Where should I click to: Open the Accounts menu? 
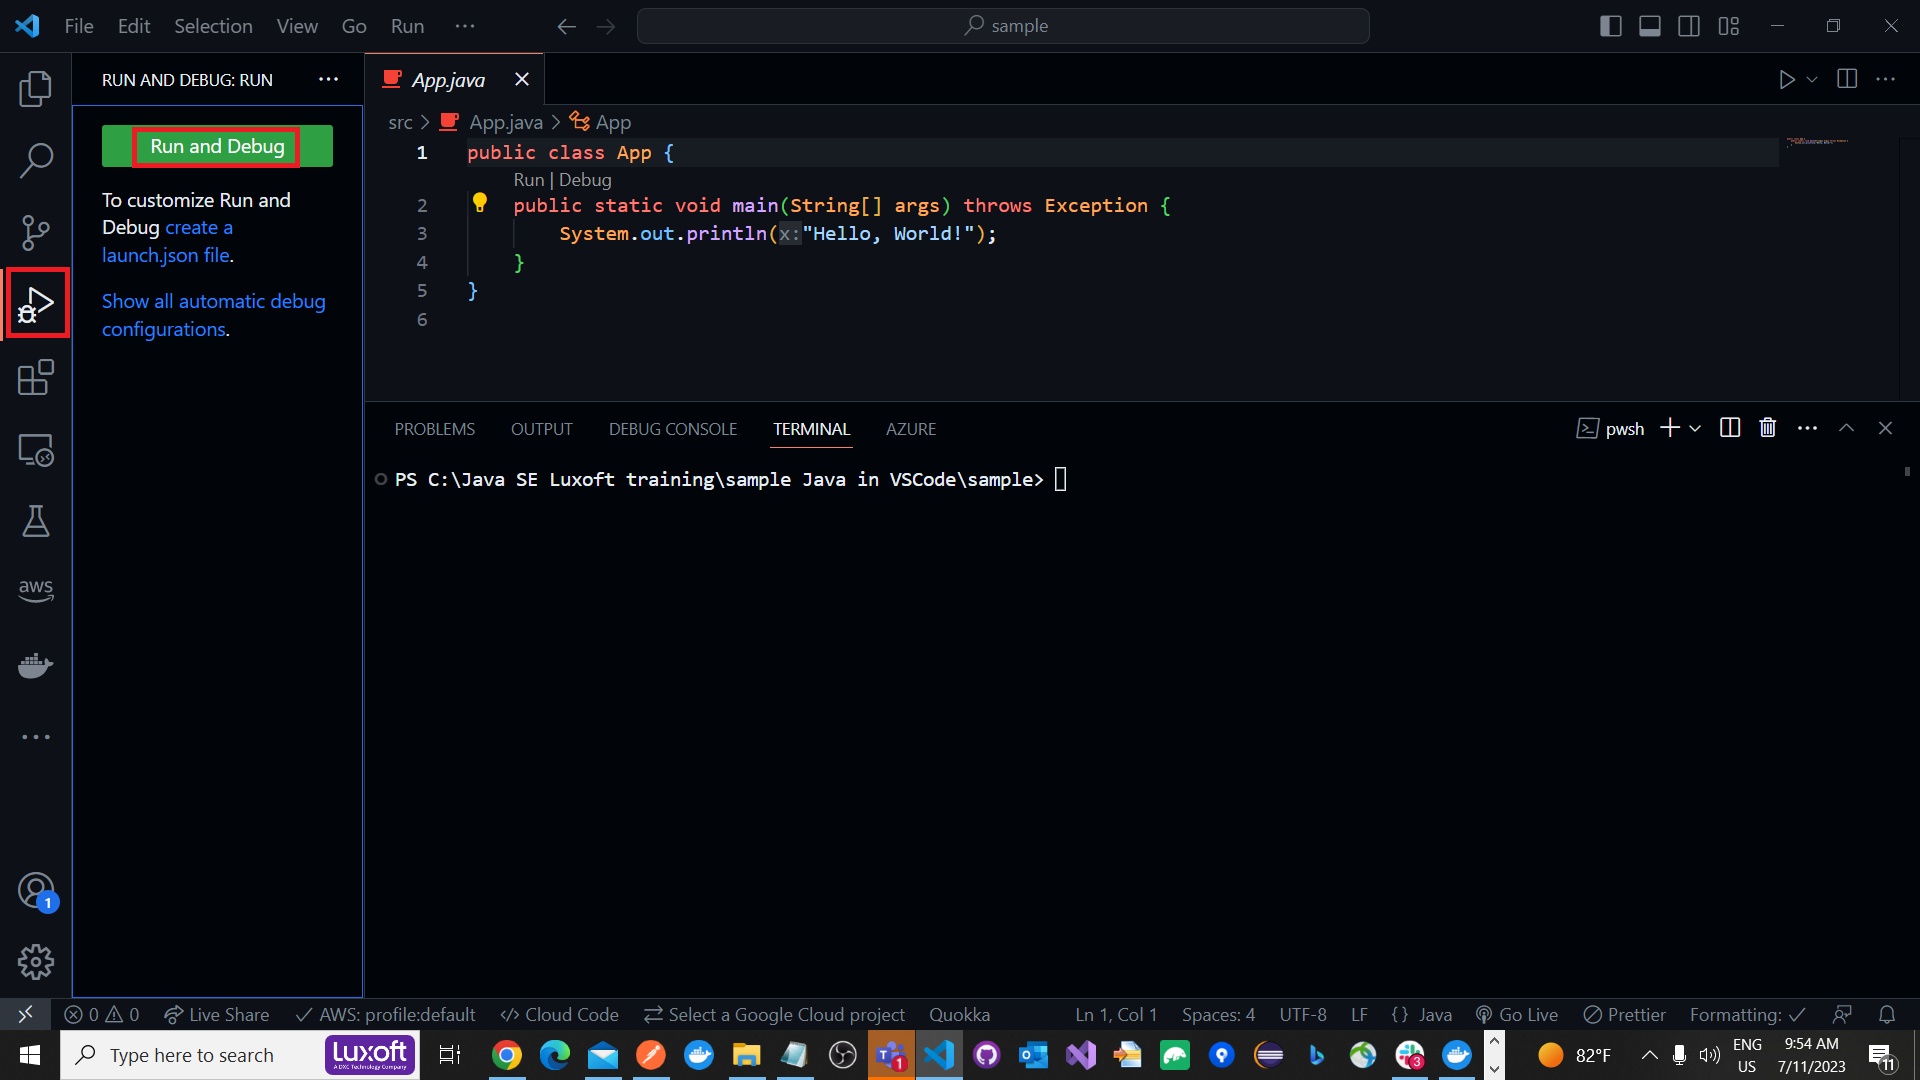(36, 890)
